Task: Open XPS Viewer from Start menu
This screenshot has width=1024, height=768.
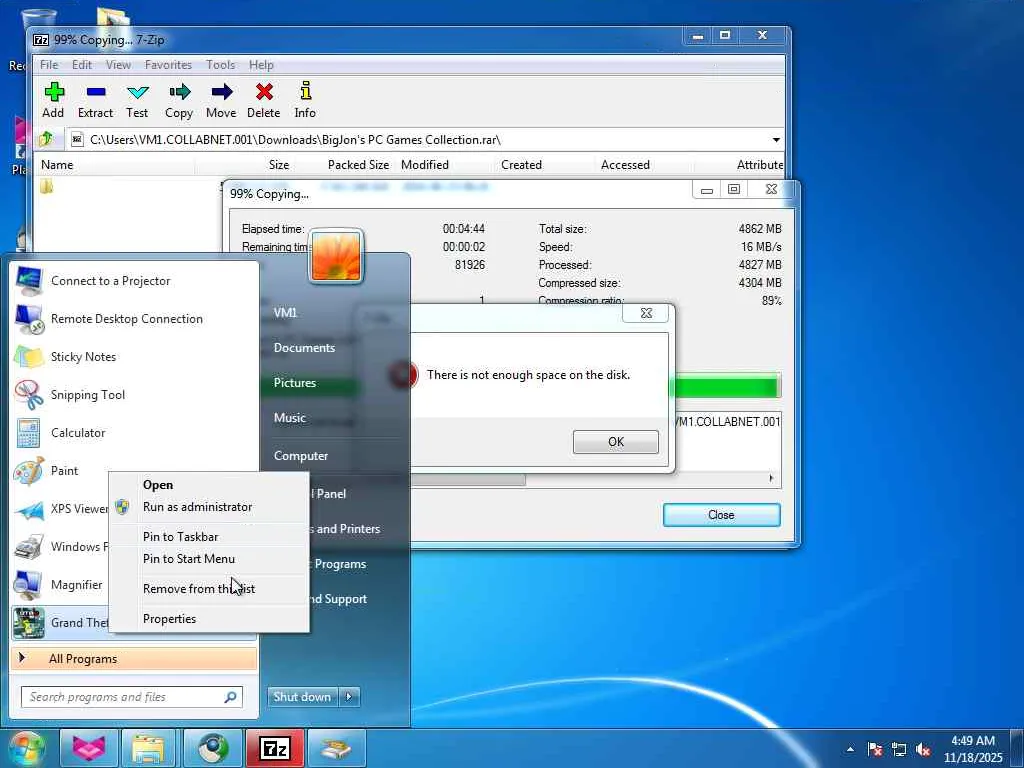Action: (x=60, y=509)
